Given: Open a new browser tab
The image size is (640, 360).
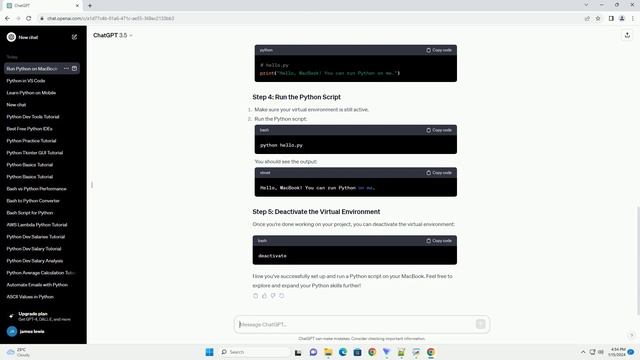Looking at the screenshot, I should (90, 6).
